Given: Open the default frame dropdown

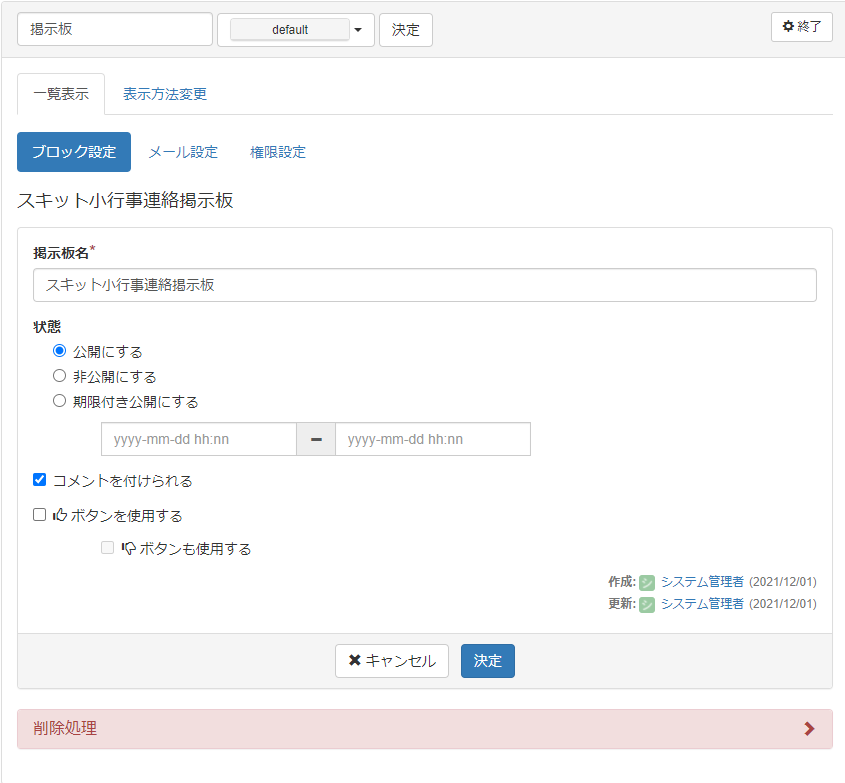Looking at the screenshot, I should 290,30.
